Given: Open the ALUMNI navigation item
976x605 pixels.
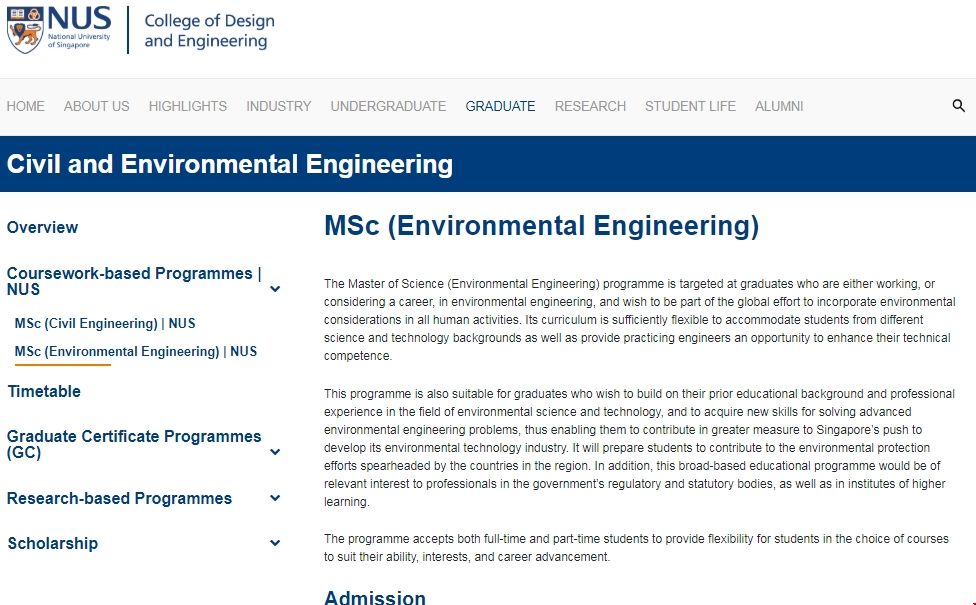Looking at the screenshot, I should [779, 106].
